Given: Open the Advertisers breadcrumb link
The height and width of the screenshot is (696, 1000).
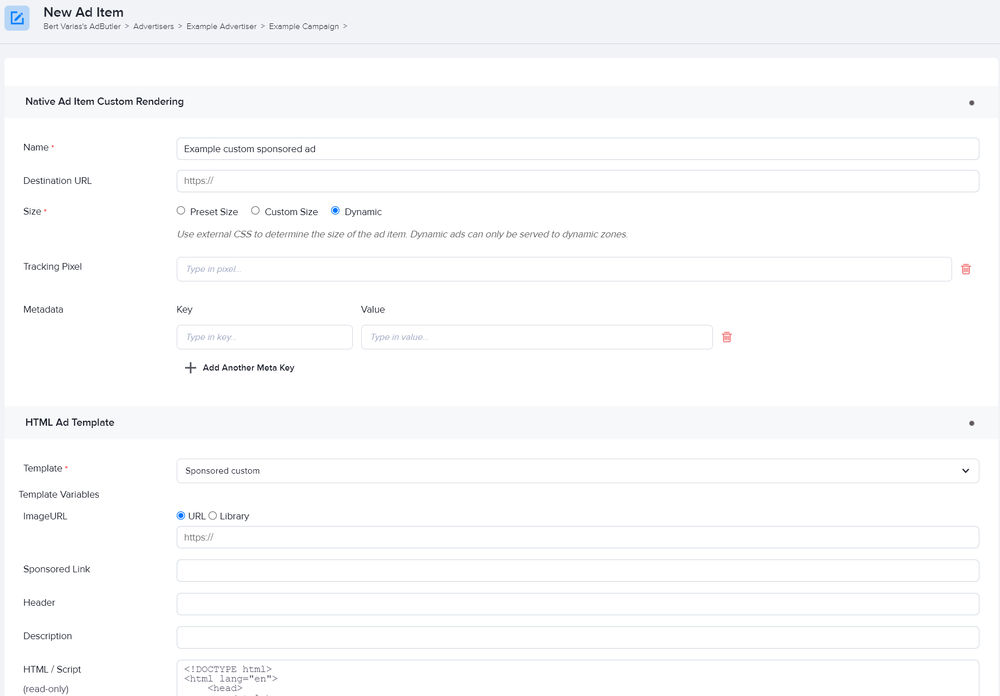Looking at the screenshot, I should [x=153, y=26].
